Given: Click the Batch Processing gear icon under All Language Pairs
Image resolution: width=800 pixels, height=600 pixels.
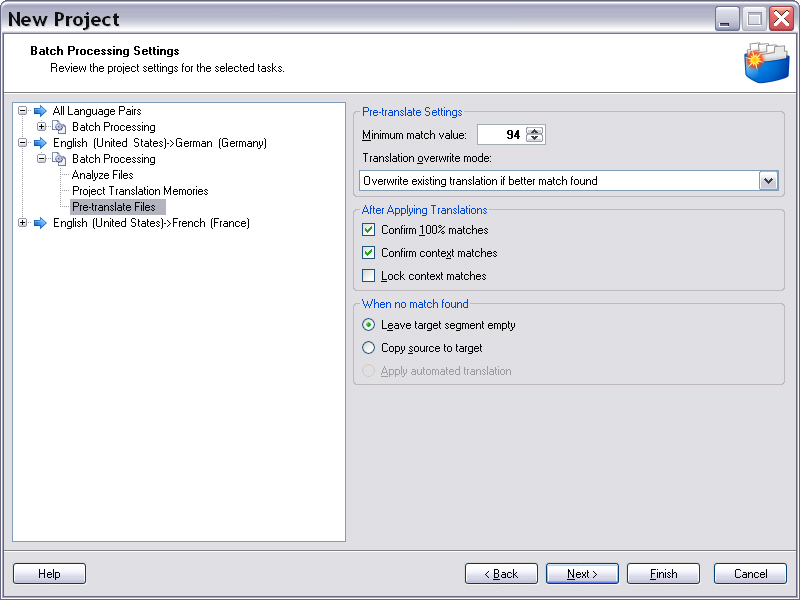Looking at the screenshot, I should pos(57,127).
